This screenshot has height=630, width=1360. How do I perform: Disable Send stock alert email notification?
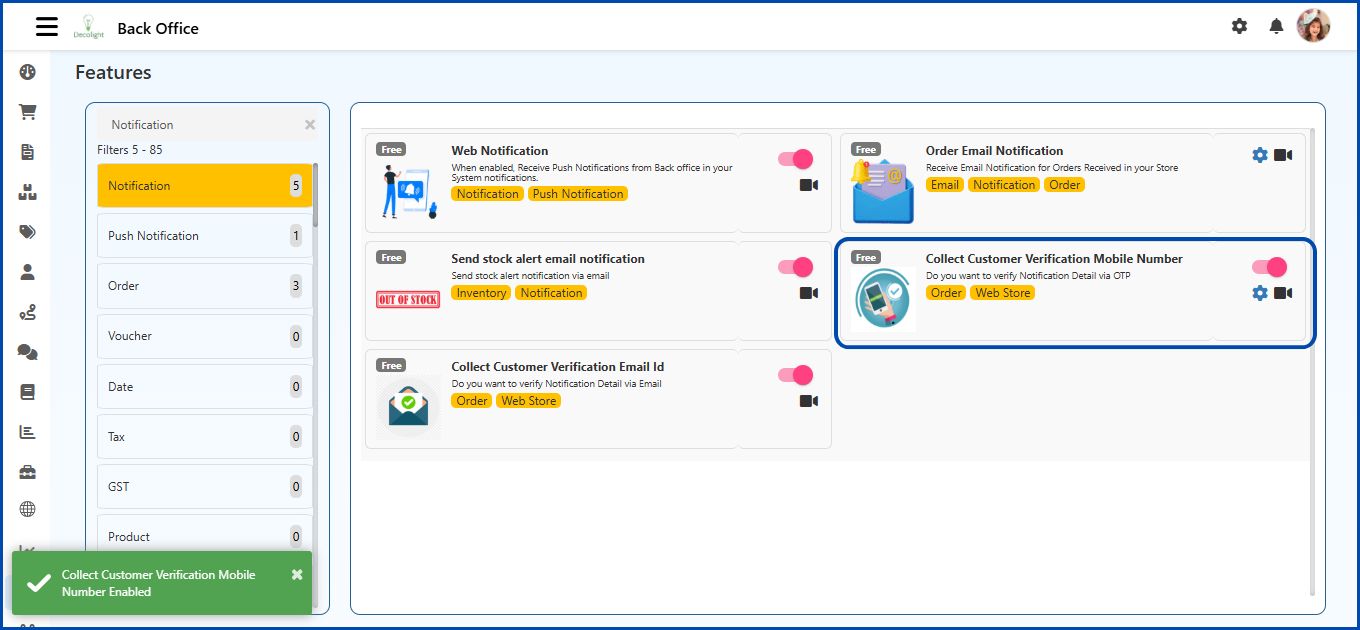pyautogui.click(x=793, y=266)
